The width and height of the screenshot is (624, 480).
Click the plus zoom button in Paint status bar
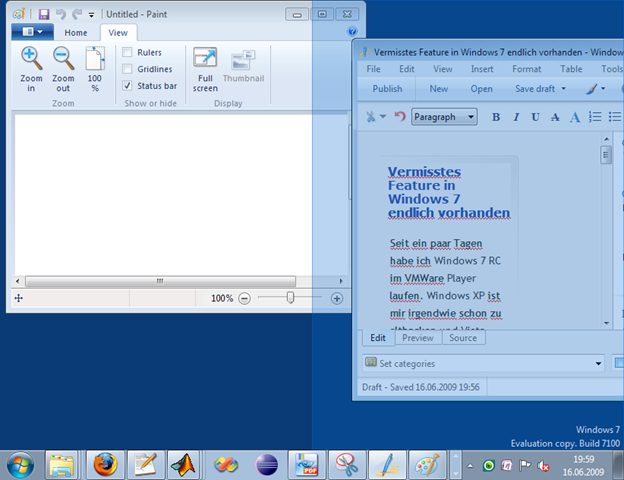(x=337, y=298)
